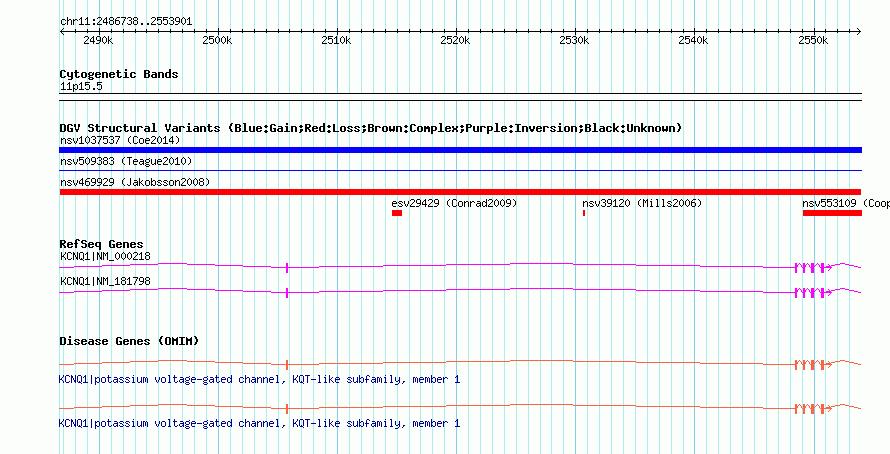Screen dimensions: 890x454
Task: Click the nsv1037537 (Coe2014) variant label
Action: 120,140
